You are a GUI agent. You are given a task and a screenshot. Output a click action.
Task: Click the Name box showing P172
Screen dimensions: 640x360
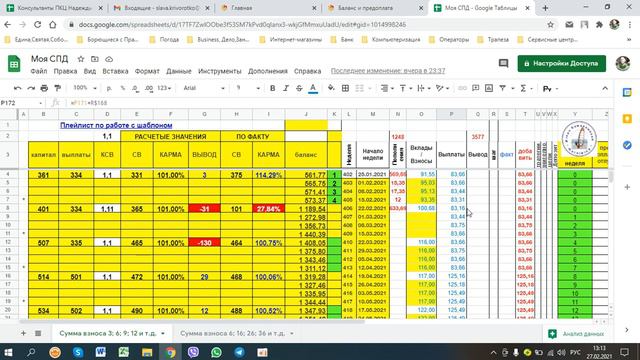(x=21, y=103)
